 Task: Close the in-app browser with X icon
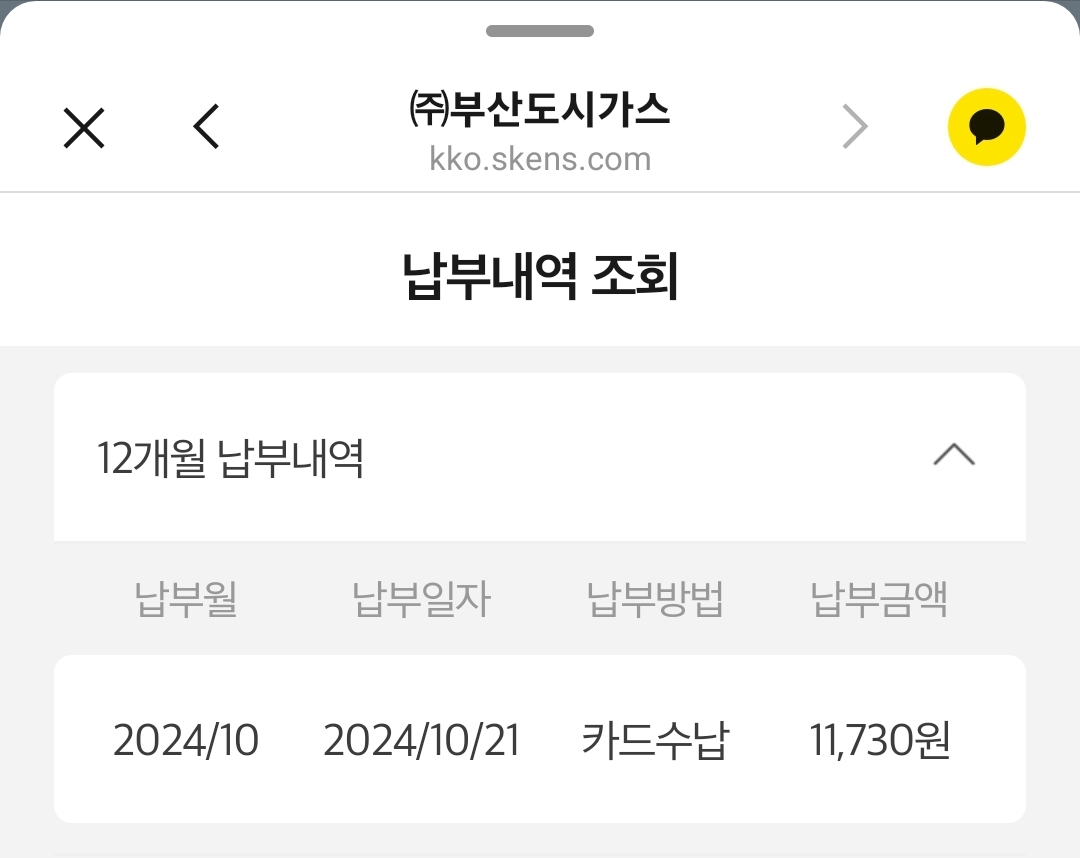tap(84, 128)
